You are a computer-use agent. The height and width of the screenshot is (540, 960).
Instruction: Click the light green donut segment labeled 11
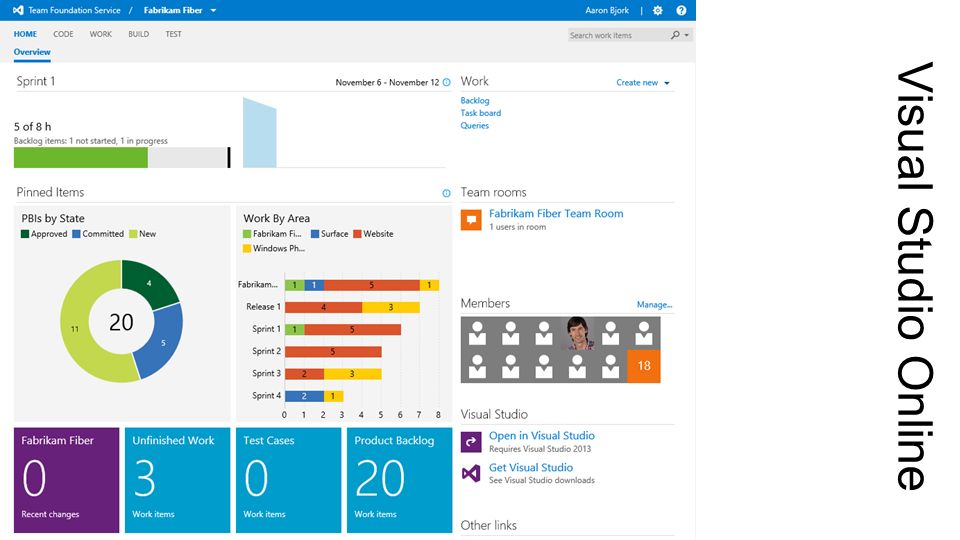[75, 328]
